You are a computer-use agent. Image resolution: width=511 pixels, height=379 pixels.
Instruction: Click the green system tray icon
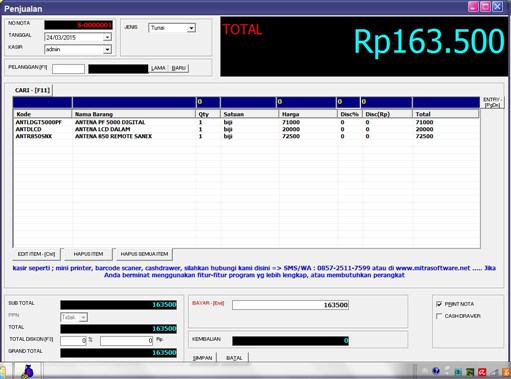[x=470, y=372]
